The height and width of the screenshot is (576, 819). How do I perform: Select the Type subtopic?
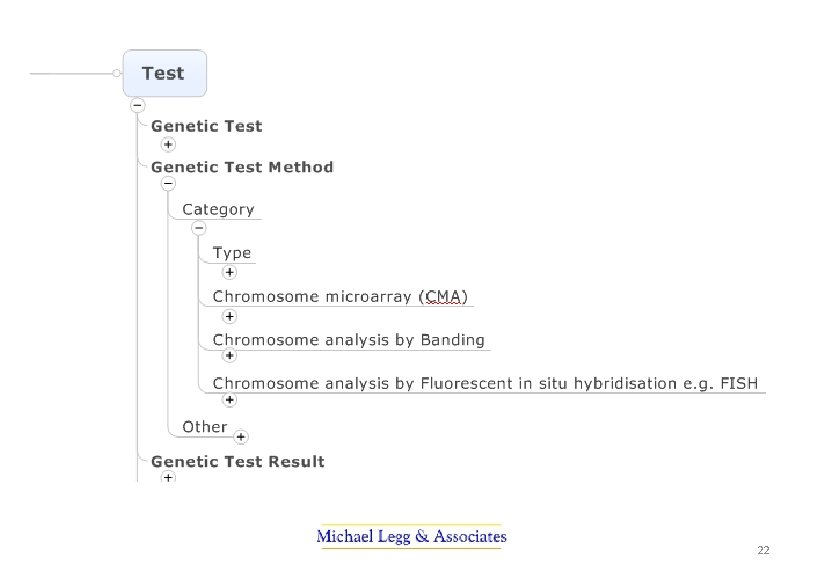tap(232, 253)
